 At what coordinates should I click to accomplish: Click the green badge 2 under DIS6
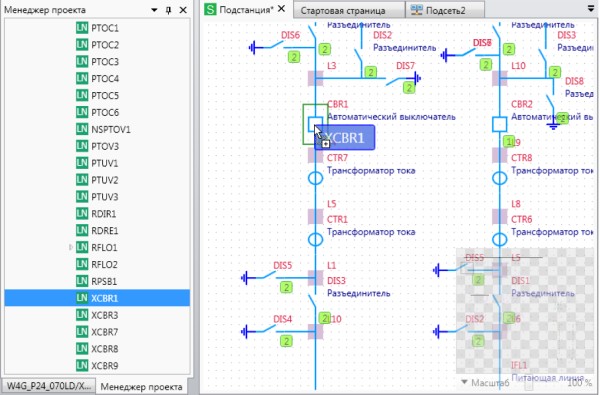294,57
